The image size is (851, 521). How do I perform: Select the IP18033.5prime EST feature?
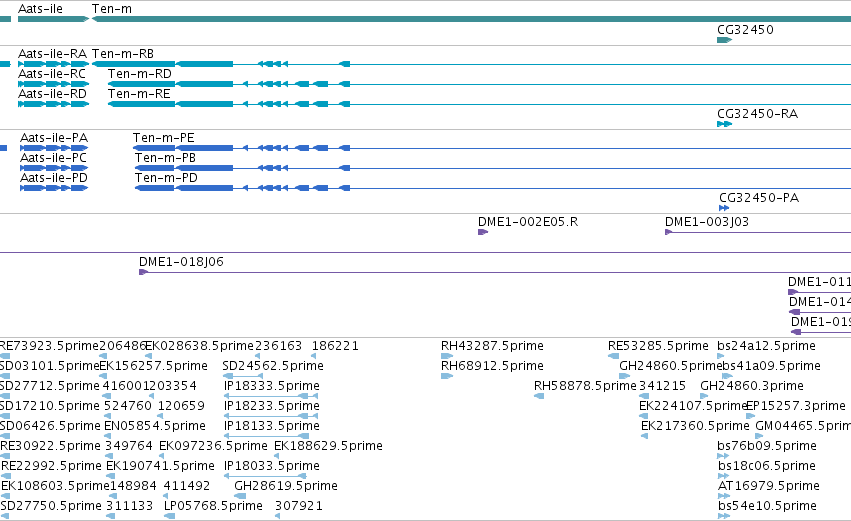pyautogui.click(x=265, y=476)
